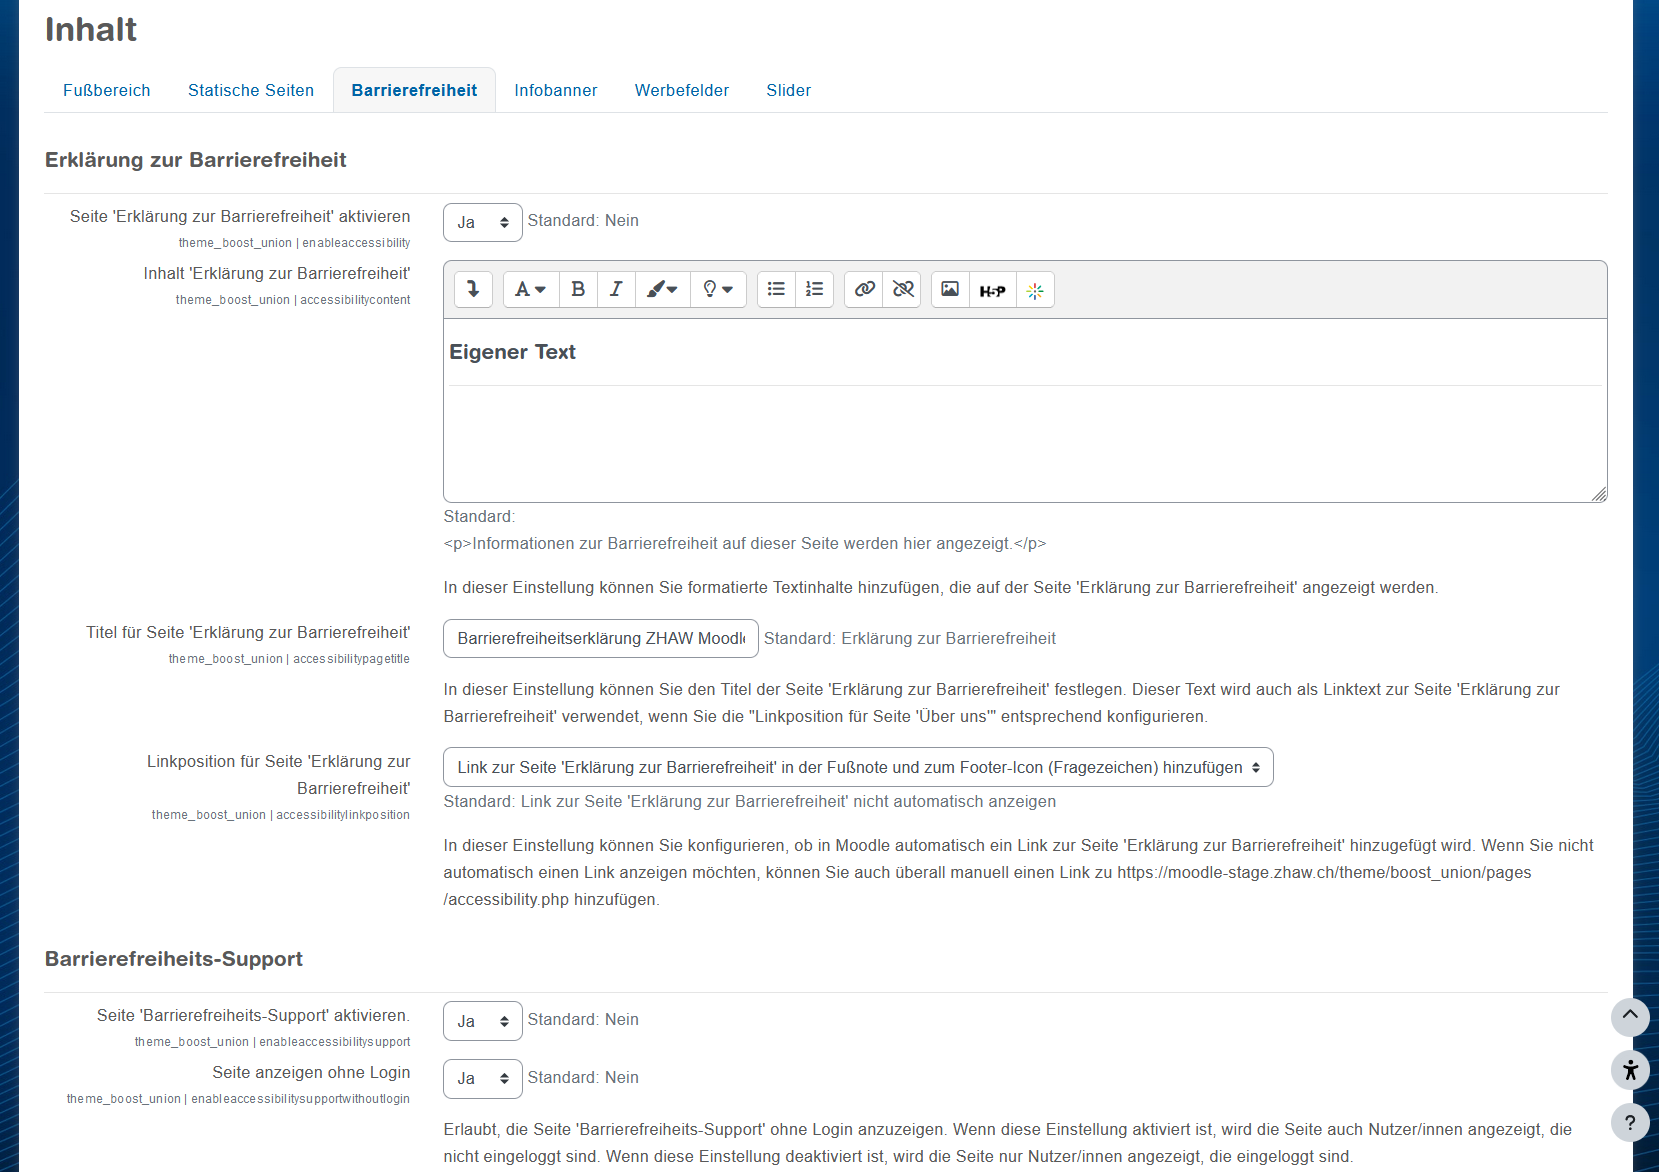This screenshot has height=1172, width=1659.
Task: Insert an unordered bullet list
Action: tap(776, 289)
